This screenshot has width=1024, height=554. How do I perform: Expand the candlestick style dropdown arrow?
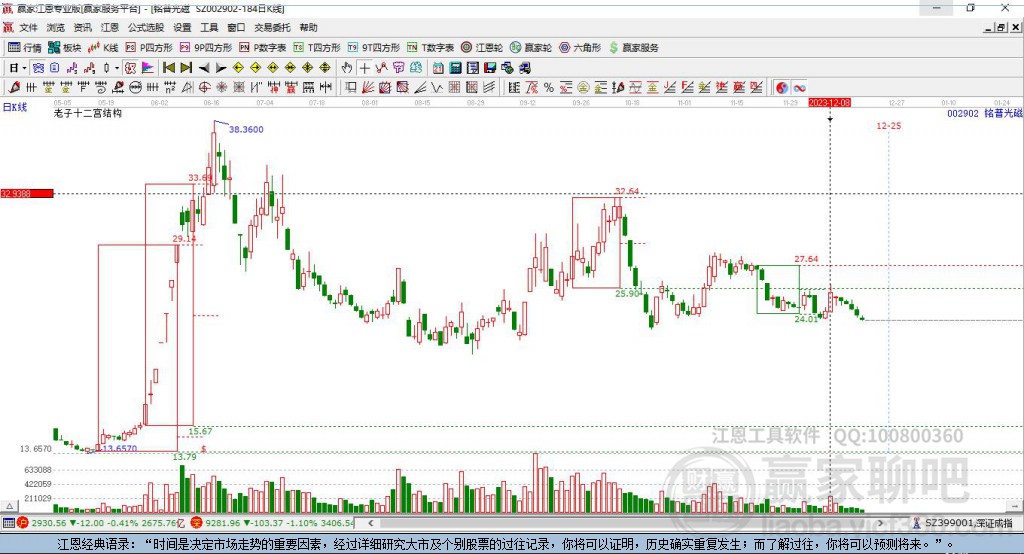[x=117, y=68]
